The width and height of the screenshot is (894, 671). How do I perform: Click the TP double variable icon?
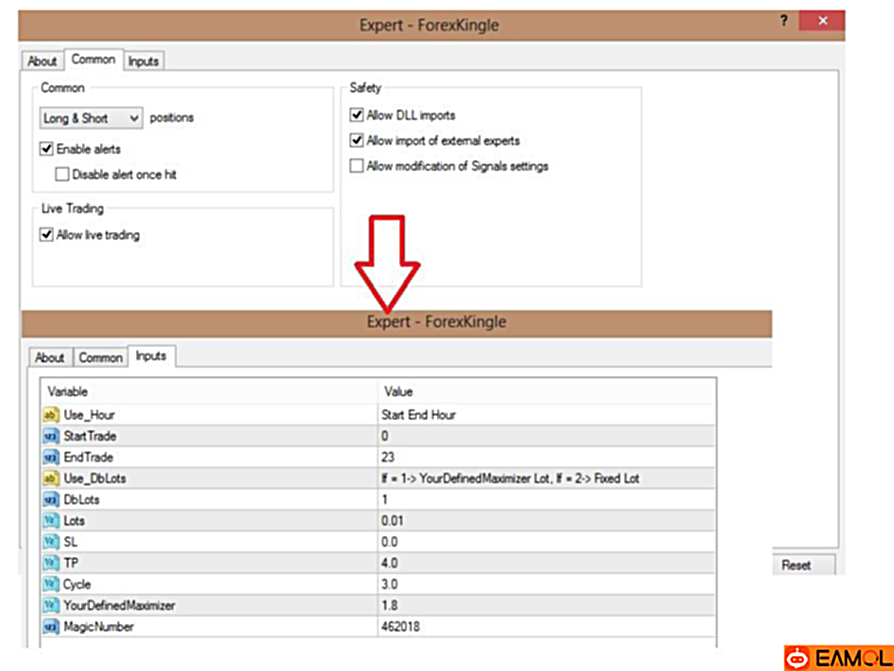point(51,563)
